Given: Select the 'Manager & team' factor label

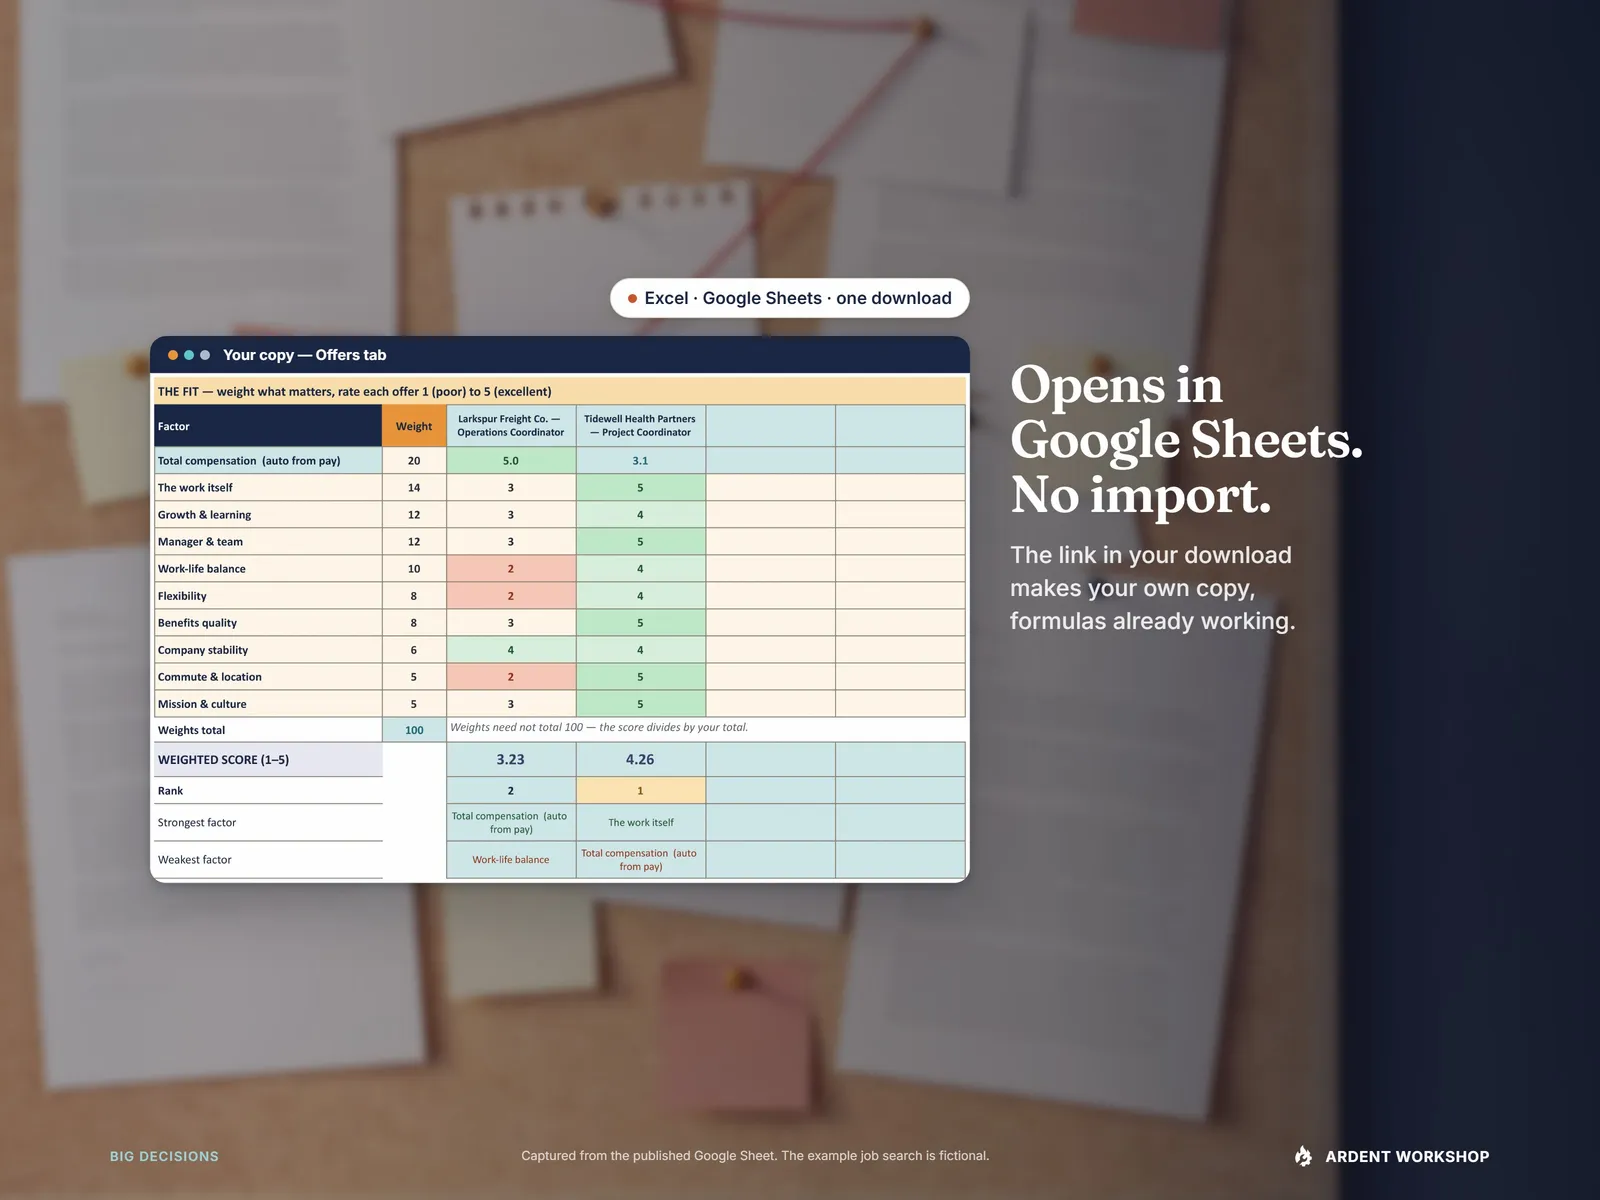Looking at the screenshot, I should click(268, 542).
